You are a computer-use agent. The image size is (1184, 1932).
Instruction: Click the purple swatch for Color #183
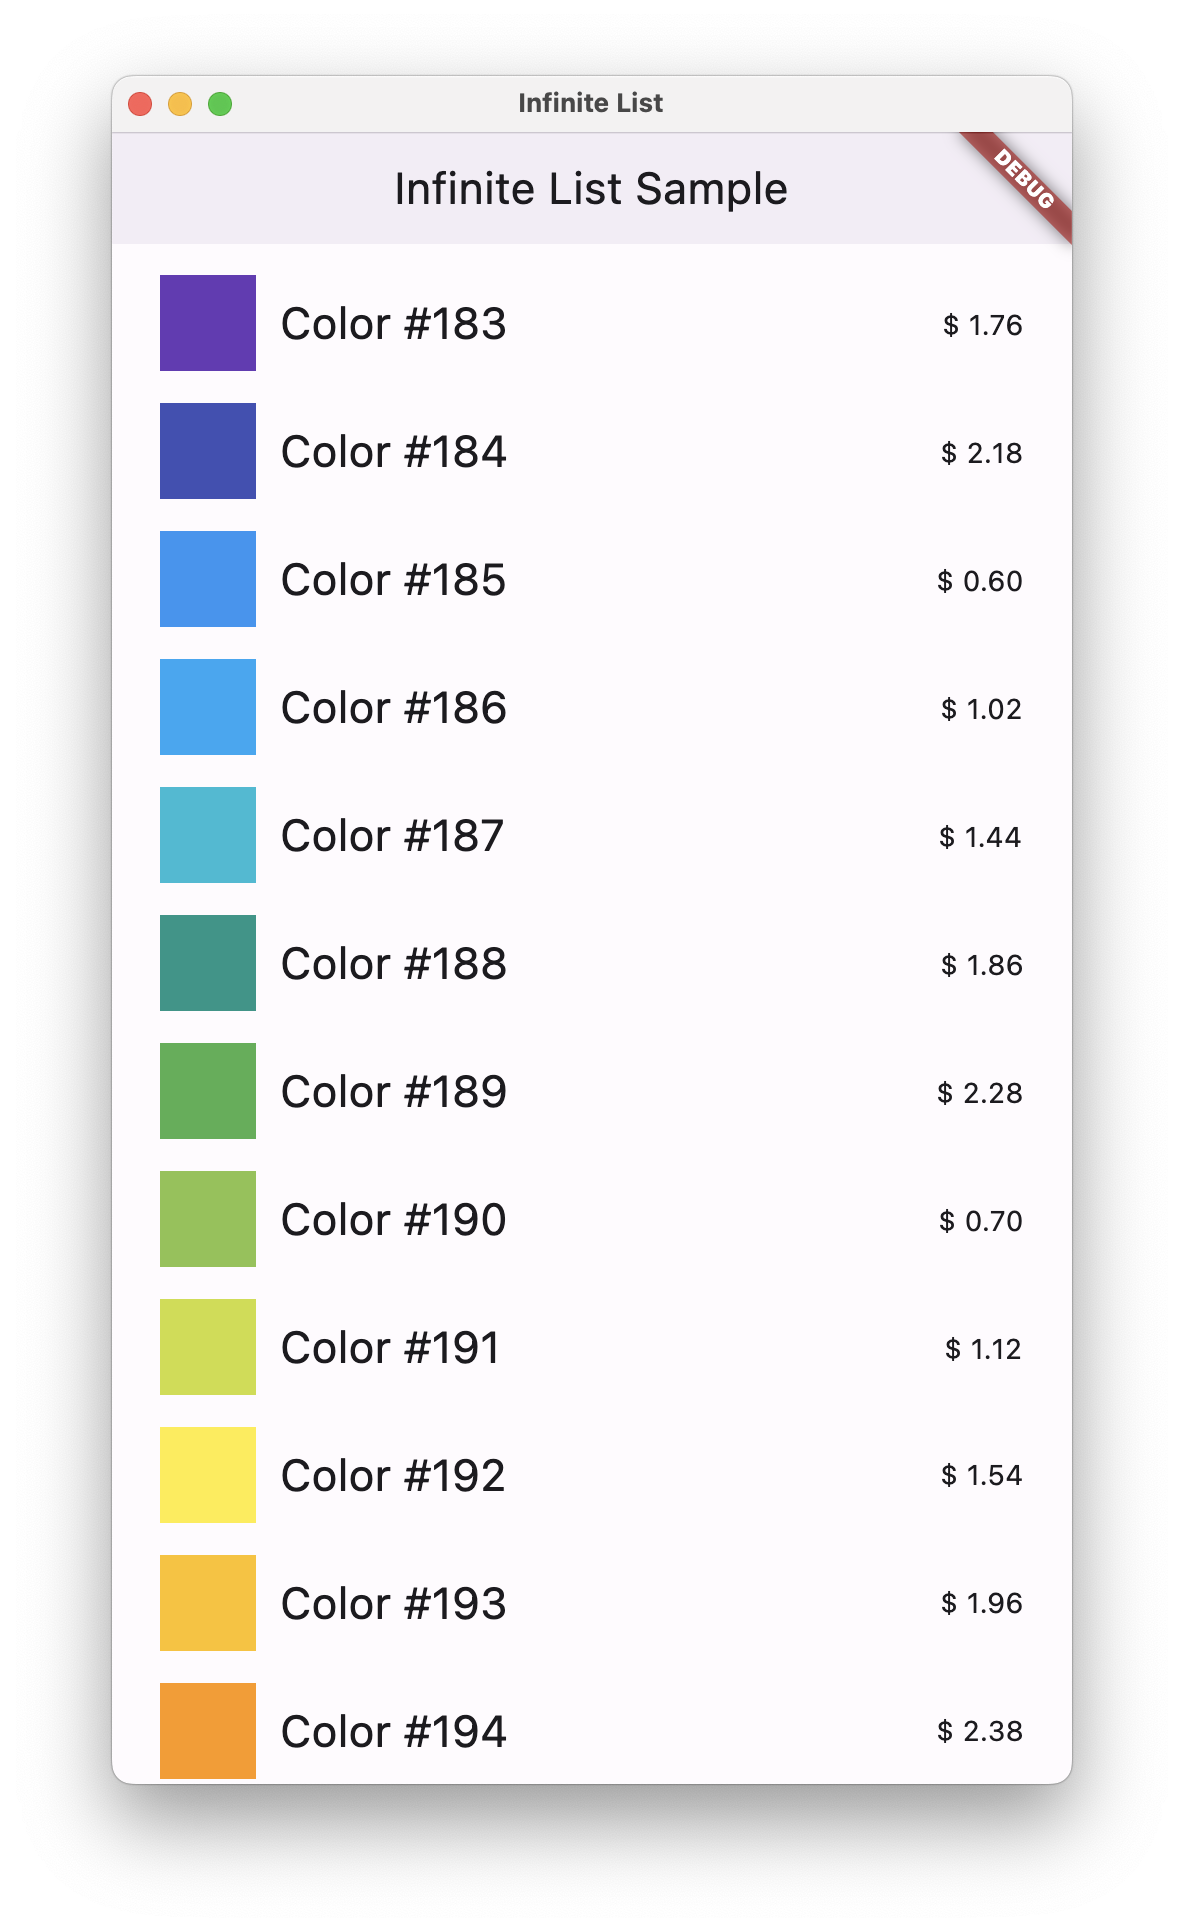pos(207,323)
